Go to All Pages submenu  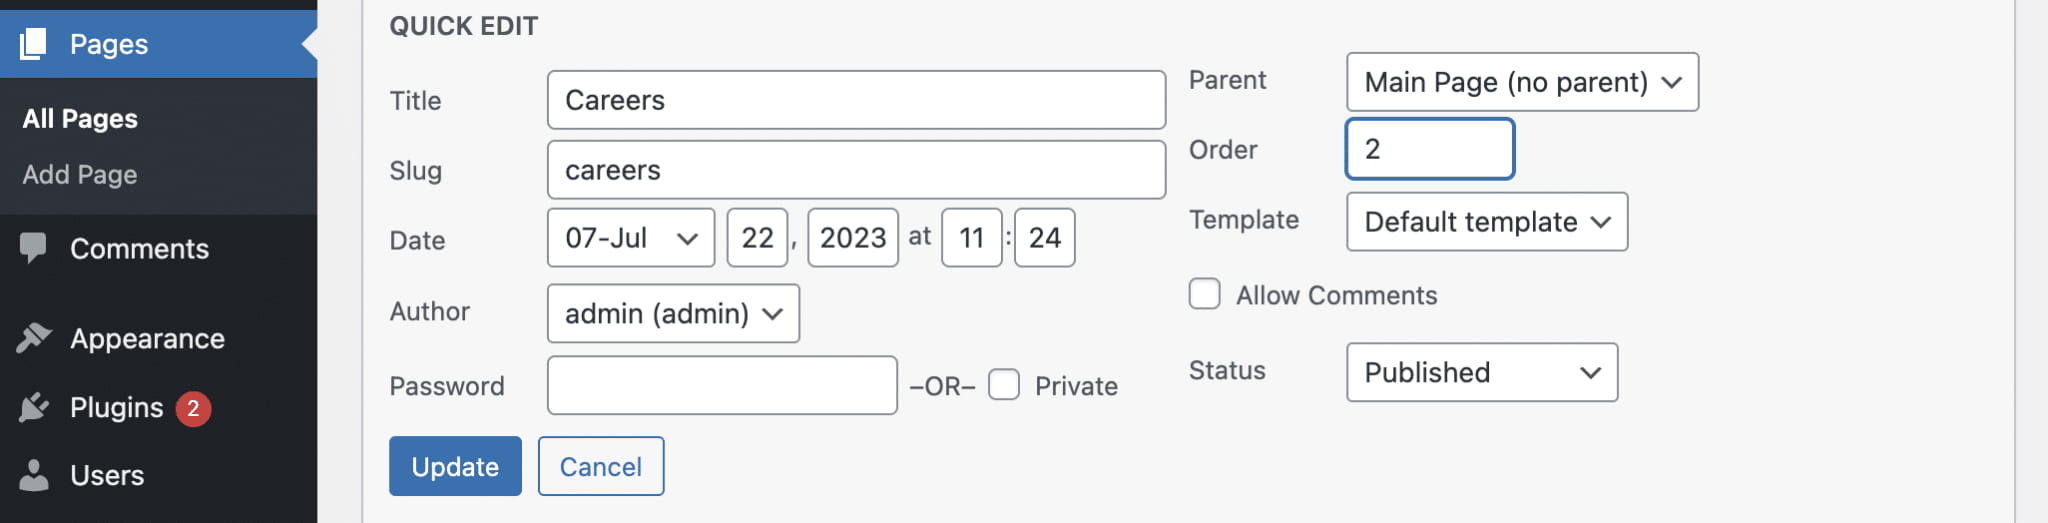pyautogui.click(x=80, y=118)
